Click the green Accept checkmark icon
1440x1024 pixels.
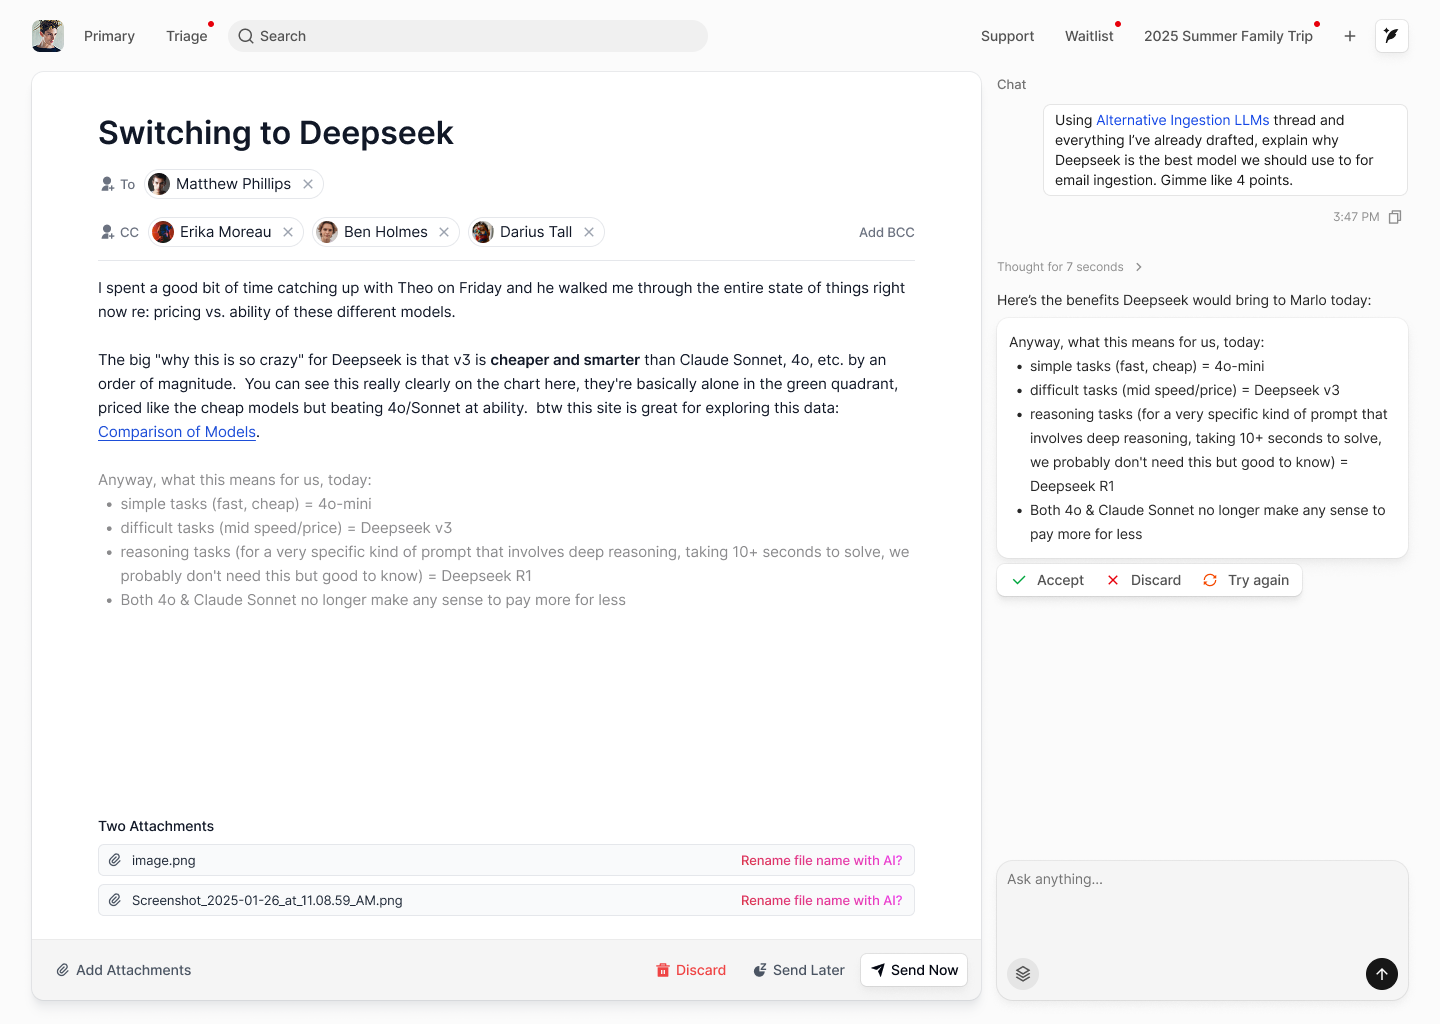click(1019, 580)
